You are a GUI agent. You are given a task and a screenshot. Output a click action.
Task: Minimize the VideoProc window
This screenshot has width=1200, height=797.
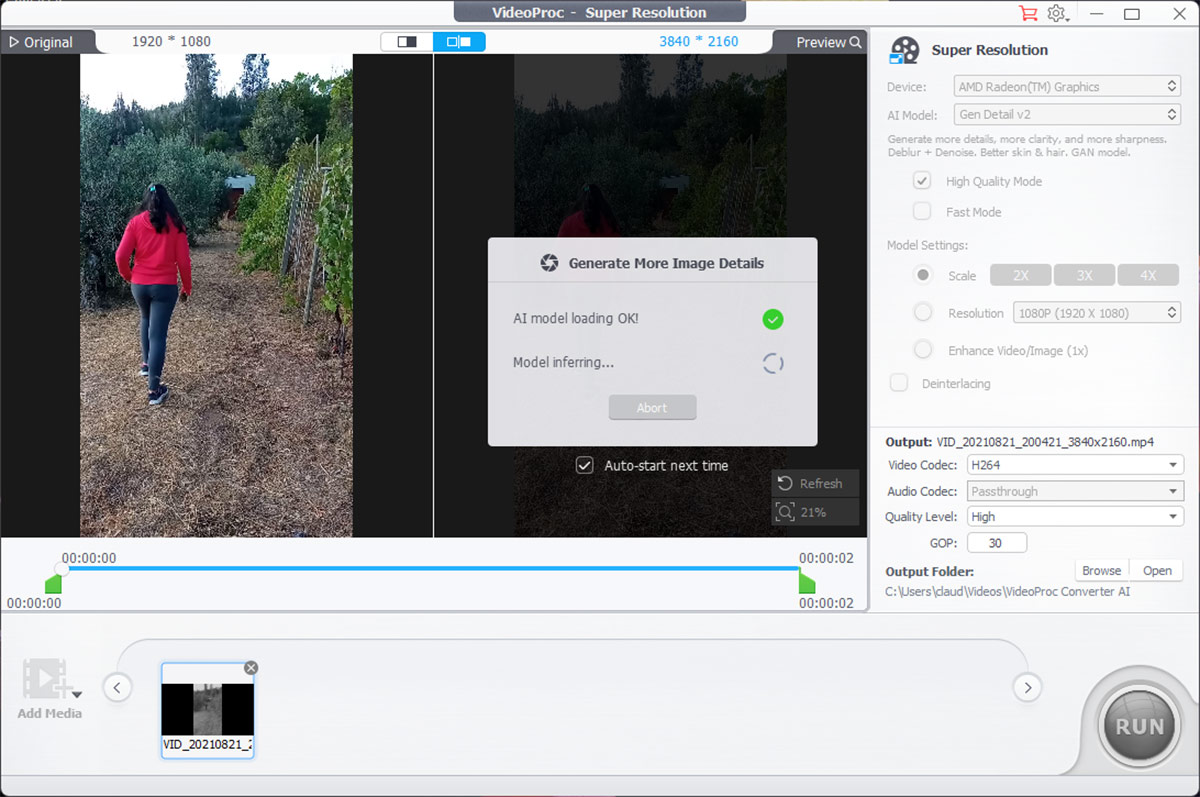(1098, 14)
